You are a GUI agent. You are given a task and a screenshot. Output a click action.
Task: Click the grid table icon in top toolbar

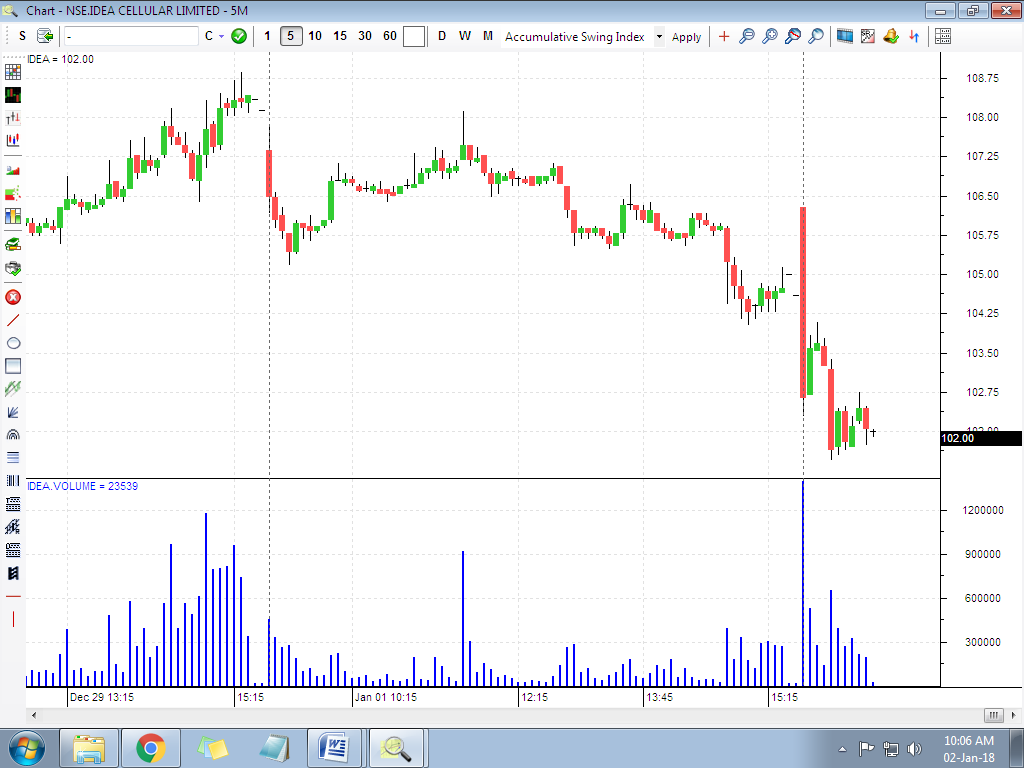tap(942, 37)
